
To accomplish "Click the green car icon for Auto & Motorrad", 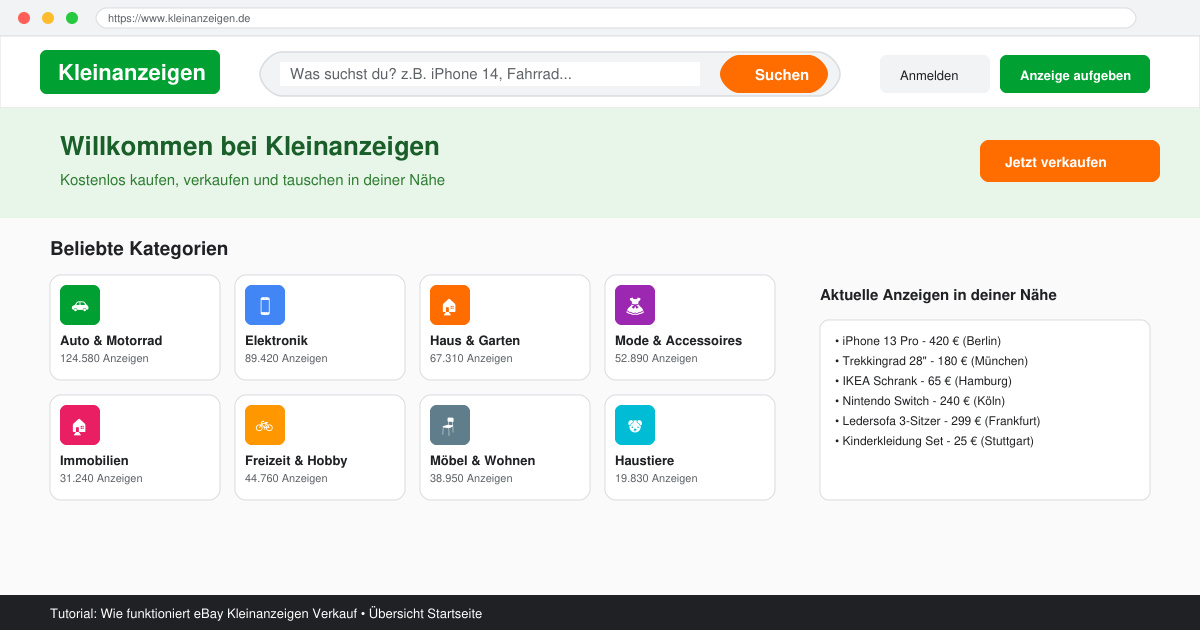I will (80, 305).
